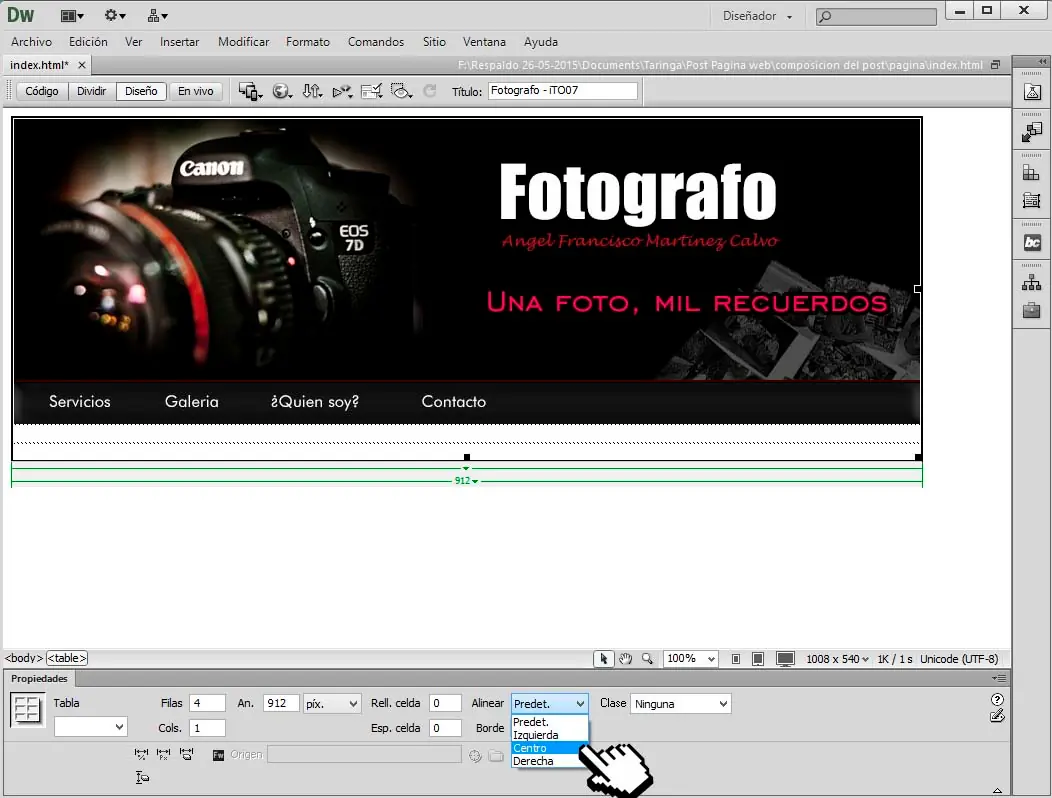Open the Diseñador workspace dropdown
Viewport: 1052px width, 798px height.
757,16
